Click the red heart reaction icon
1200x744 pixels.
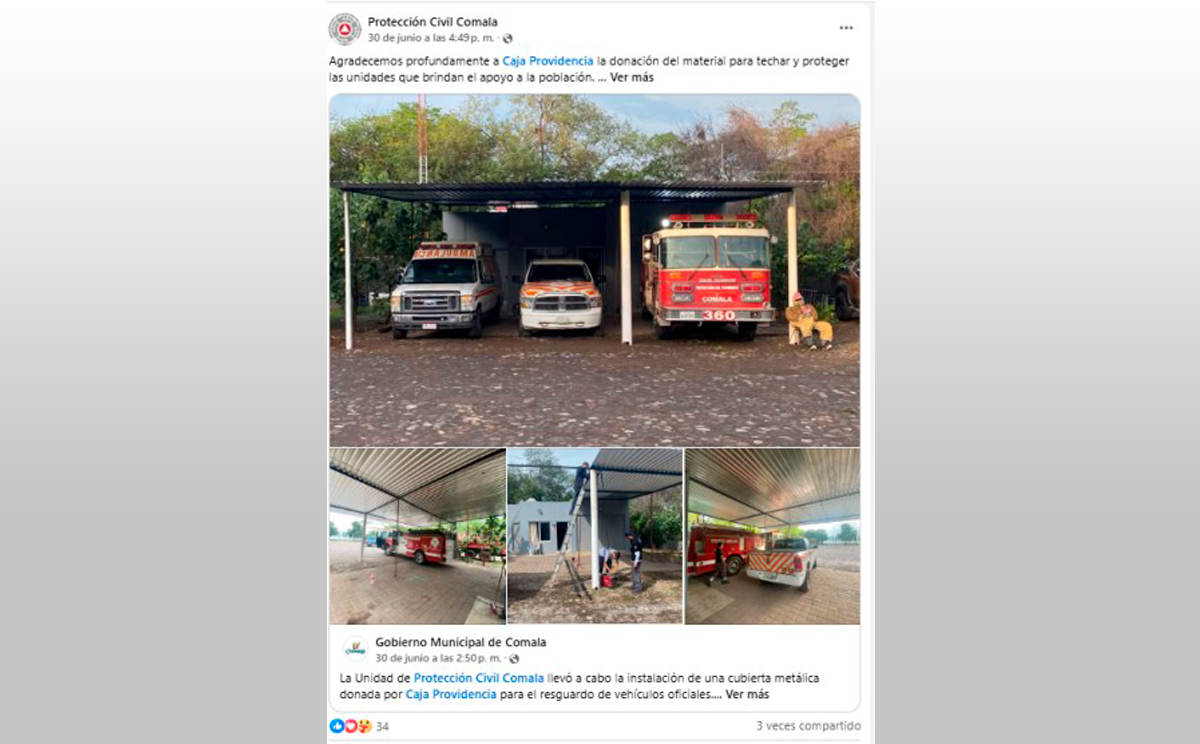[350, 726]
